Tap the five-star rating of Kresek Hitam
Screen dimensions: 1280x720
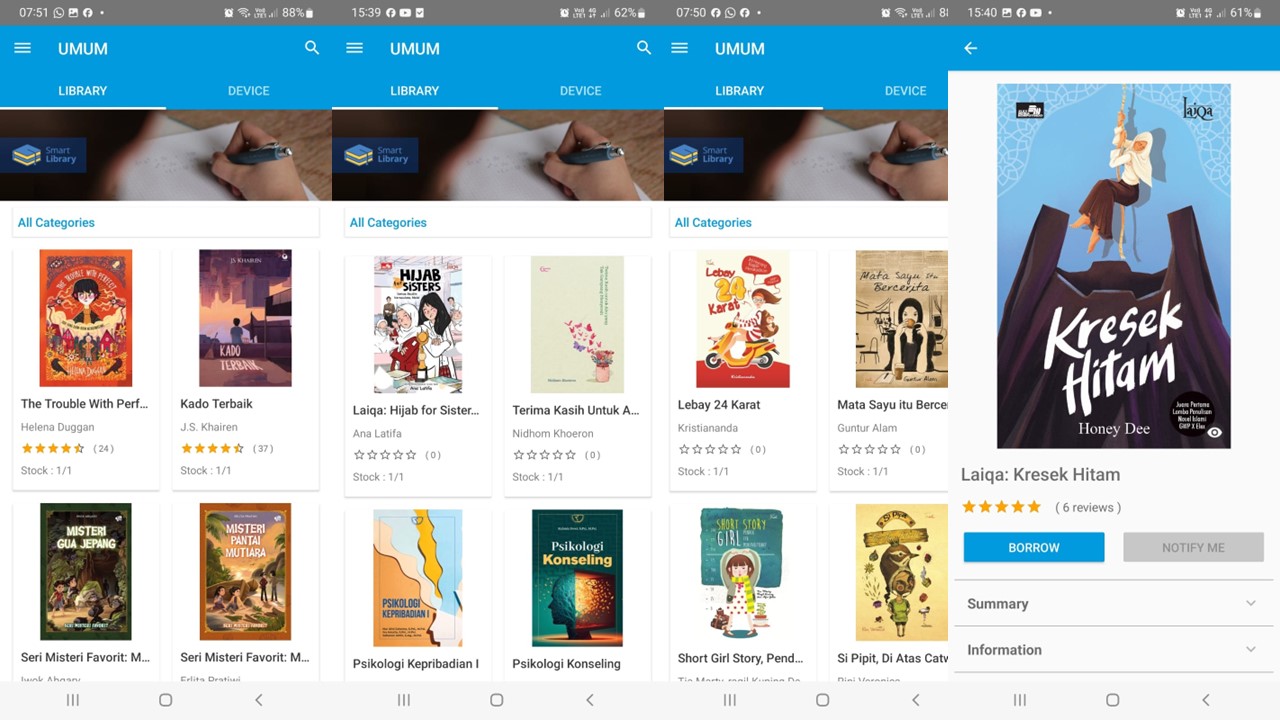[1001, 507]
